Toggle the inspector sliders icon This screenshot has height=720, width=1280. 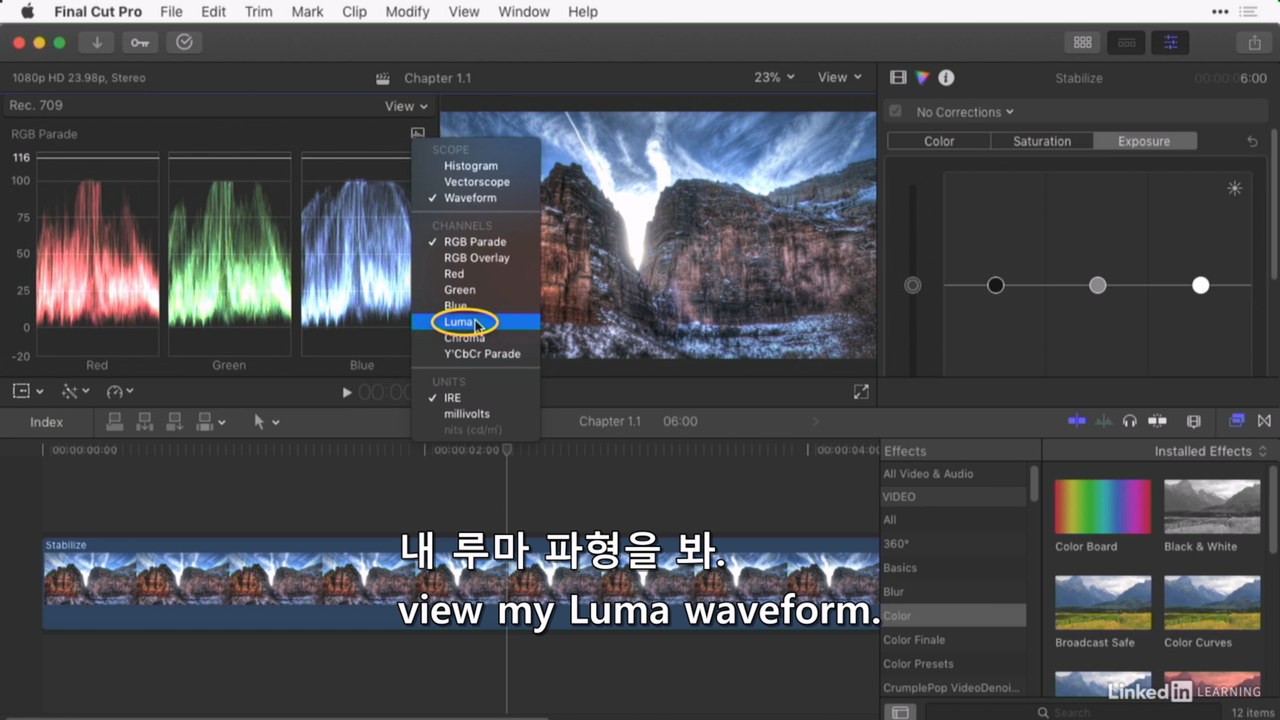point(1170,42)
